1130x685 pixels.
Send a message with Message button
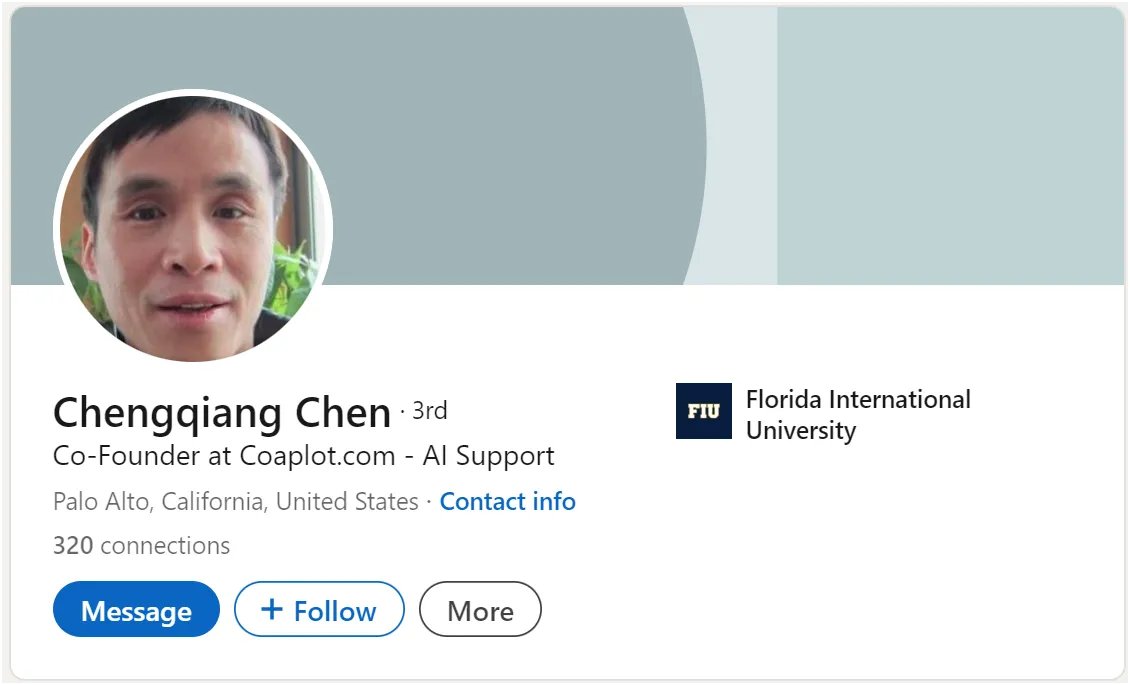click(136, 610)
